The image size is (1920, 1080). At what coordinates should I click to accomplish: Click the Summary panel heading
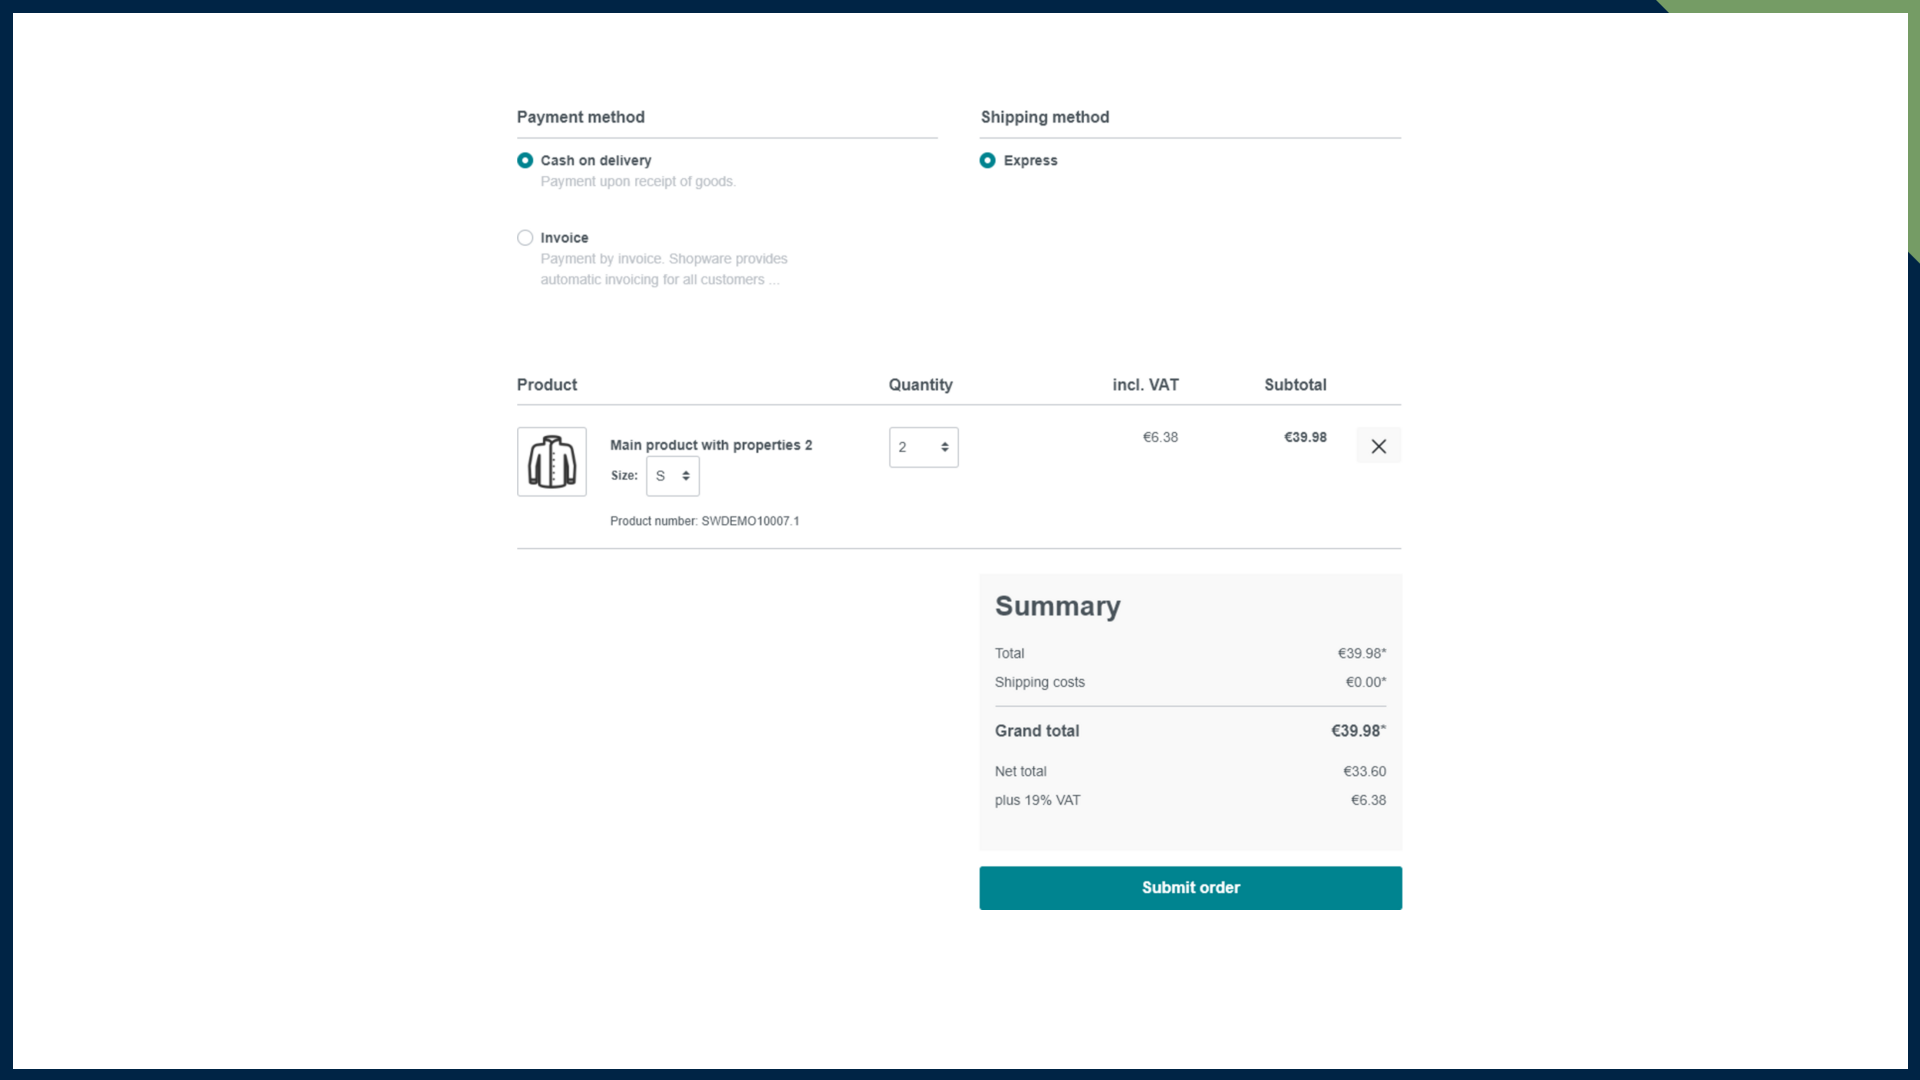1057,605
